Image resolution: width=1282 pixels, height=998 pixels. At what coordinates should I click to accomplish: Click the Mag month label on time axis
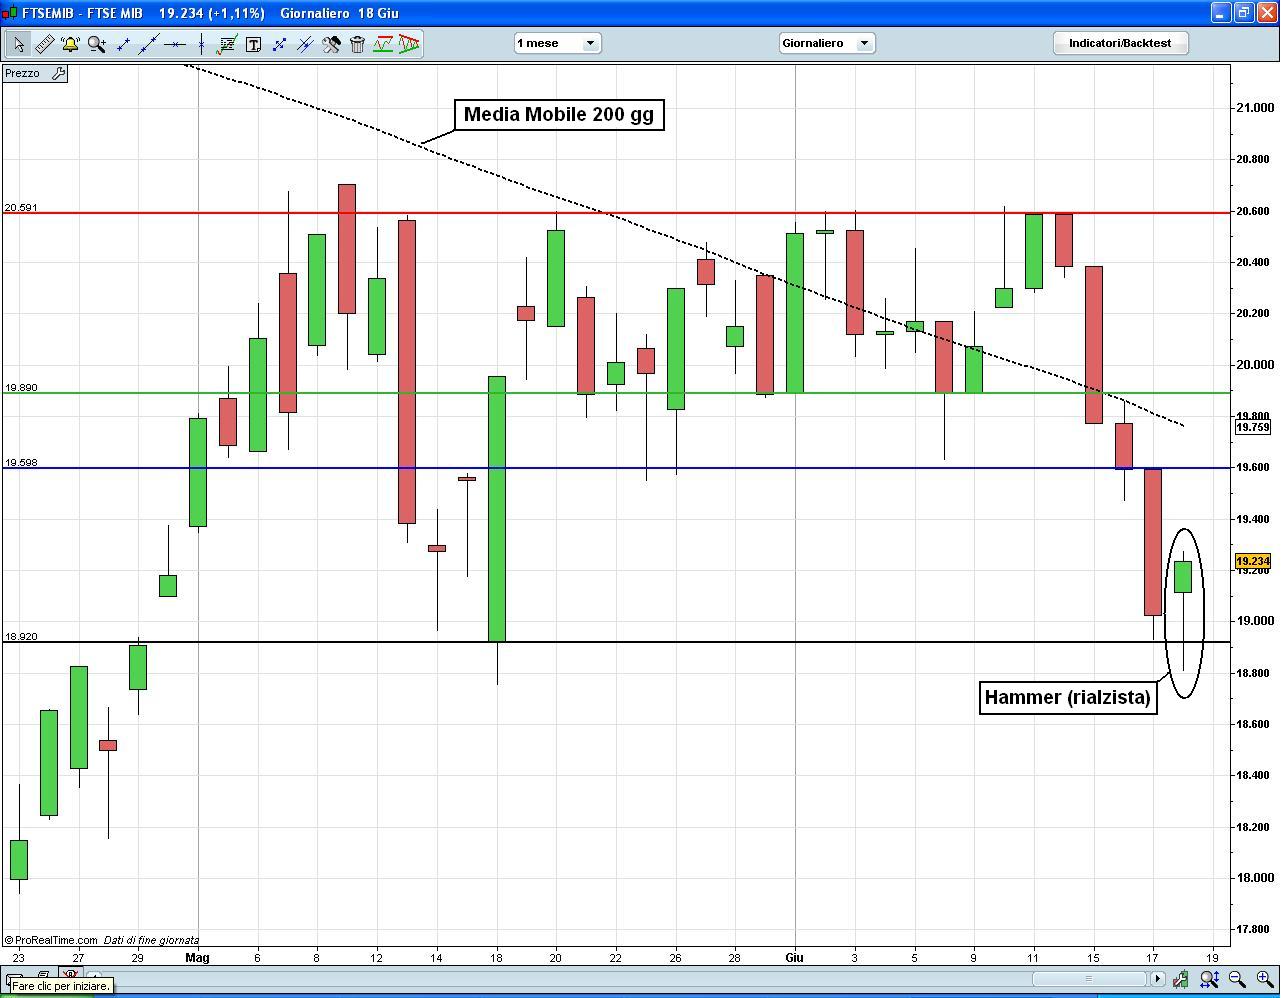[197, 957]
